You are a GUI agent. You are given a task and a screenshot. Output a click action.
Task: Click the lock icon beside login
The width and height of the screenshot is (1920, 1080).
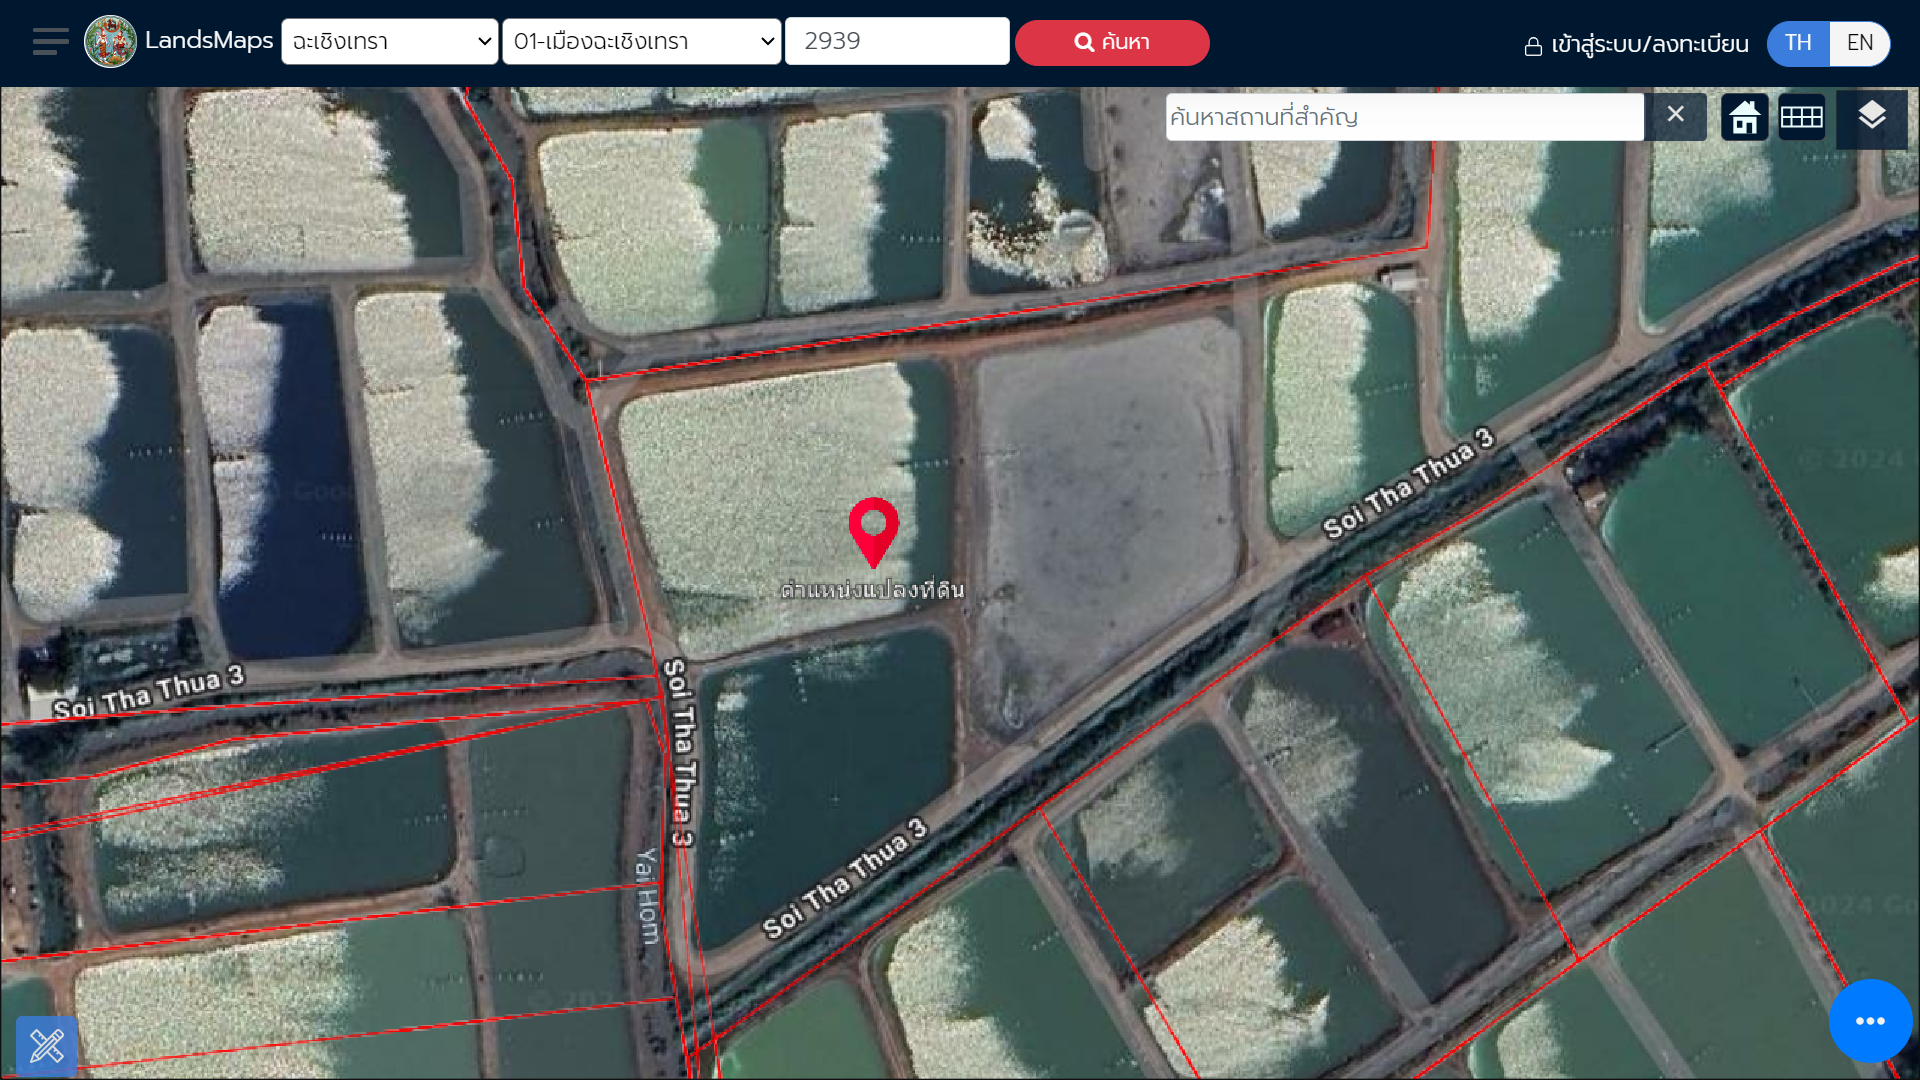coord(1533,46)
